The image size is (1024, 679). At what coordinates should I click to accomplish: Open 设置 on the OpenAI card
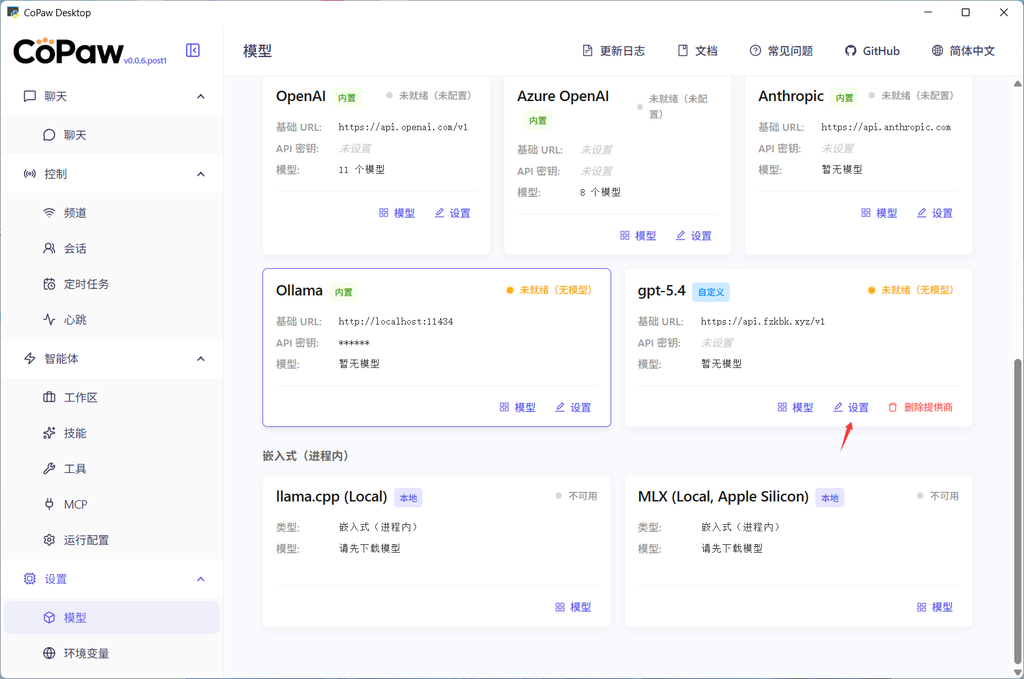(453, 213)
